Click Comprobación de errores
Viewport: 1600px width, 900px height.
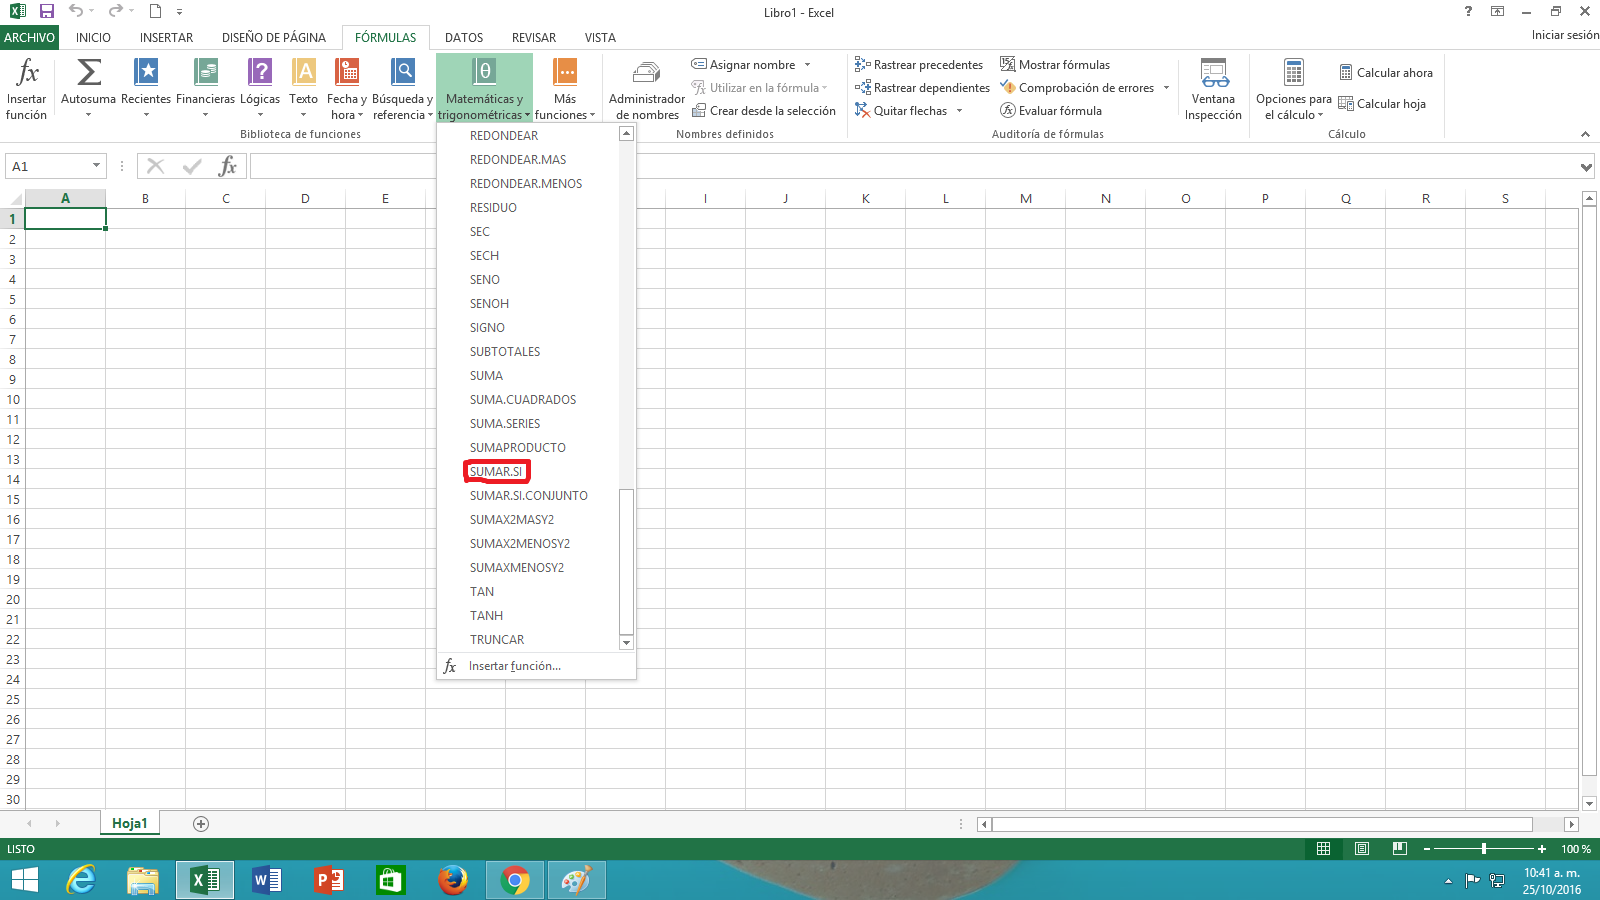pos(1077,88)
